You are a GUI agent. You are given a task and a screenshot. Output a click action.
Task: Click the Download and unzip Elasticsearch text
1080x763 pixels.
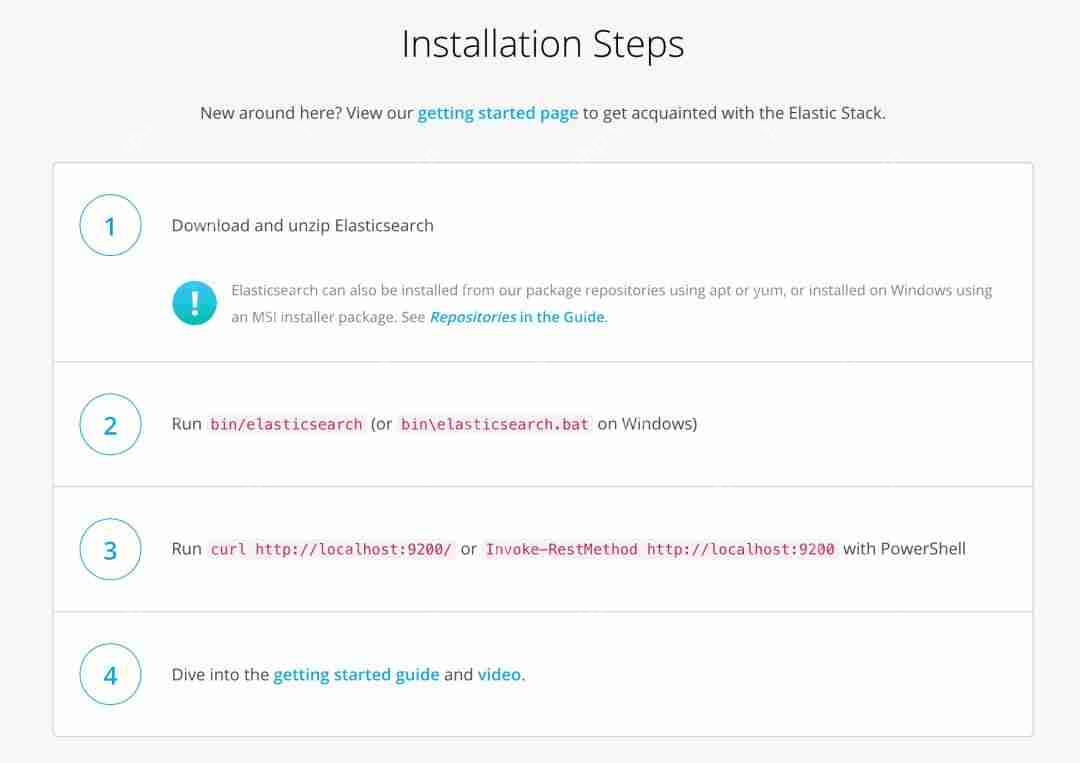point(302,226)
